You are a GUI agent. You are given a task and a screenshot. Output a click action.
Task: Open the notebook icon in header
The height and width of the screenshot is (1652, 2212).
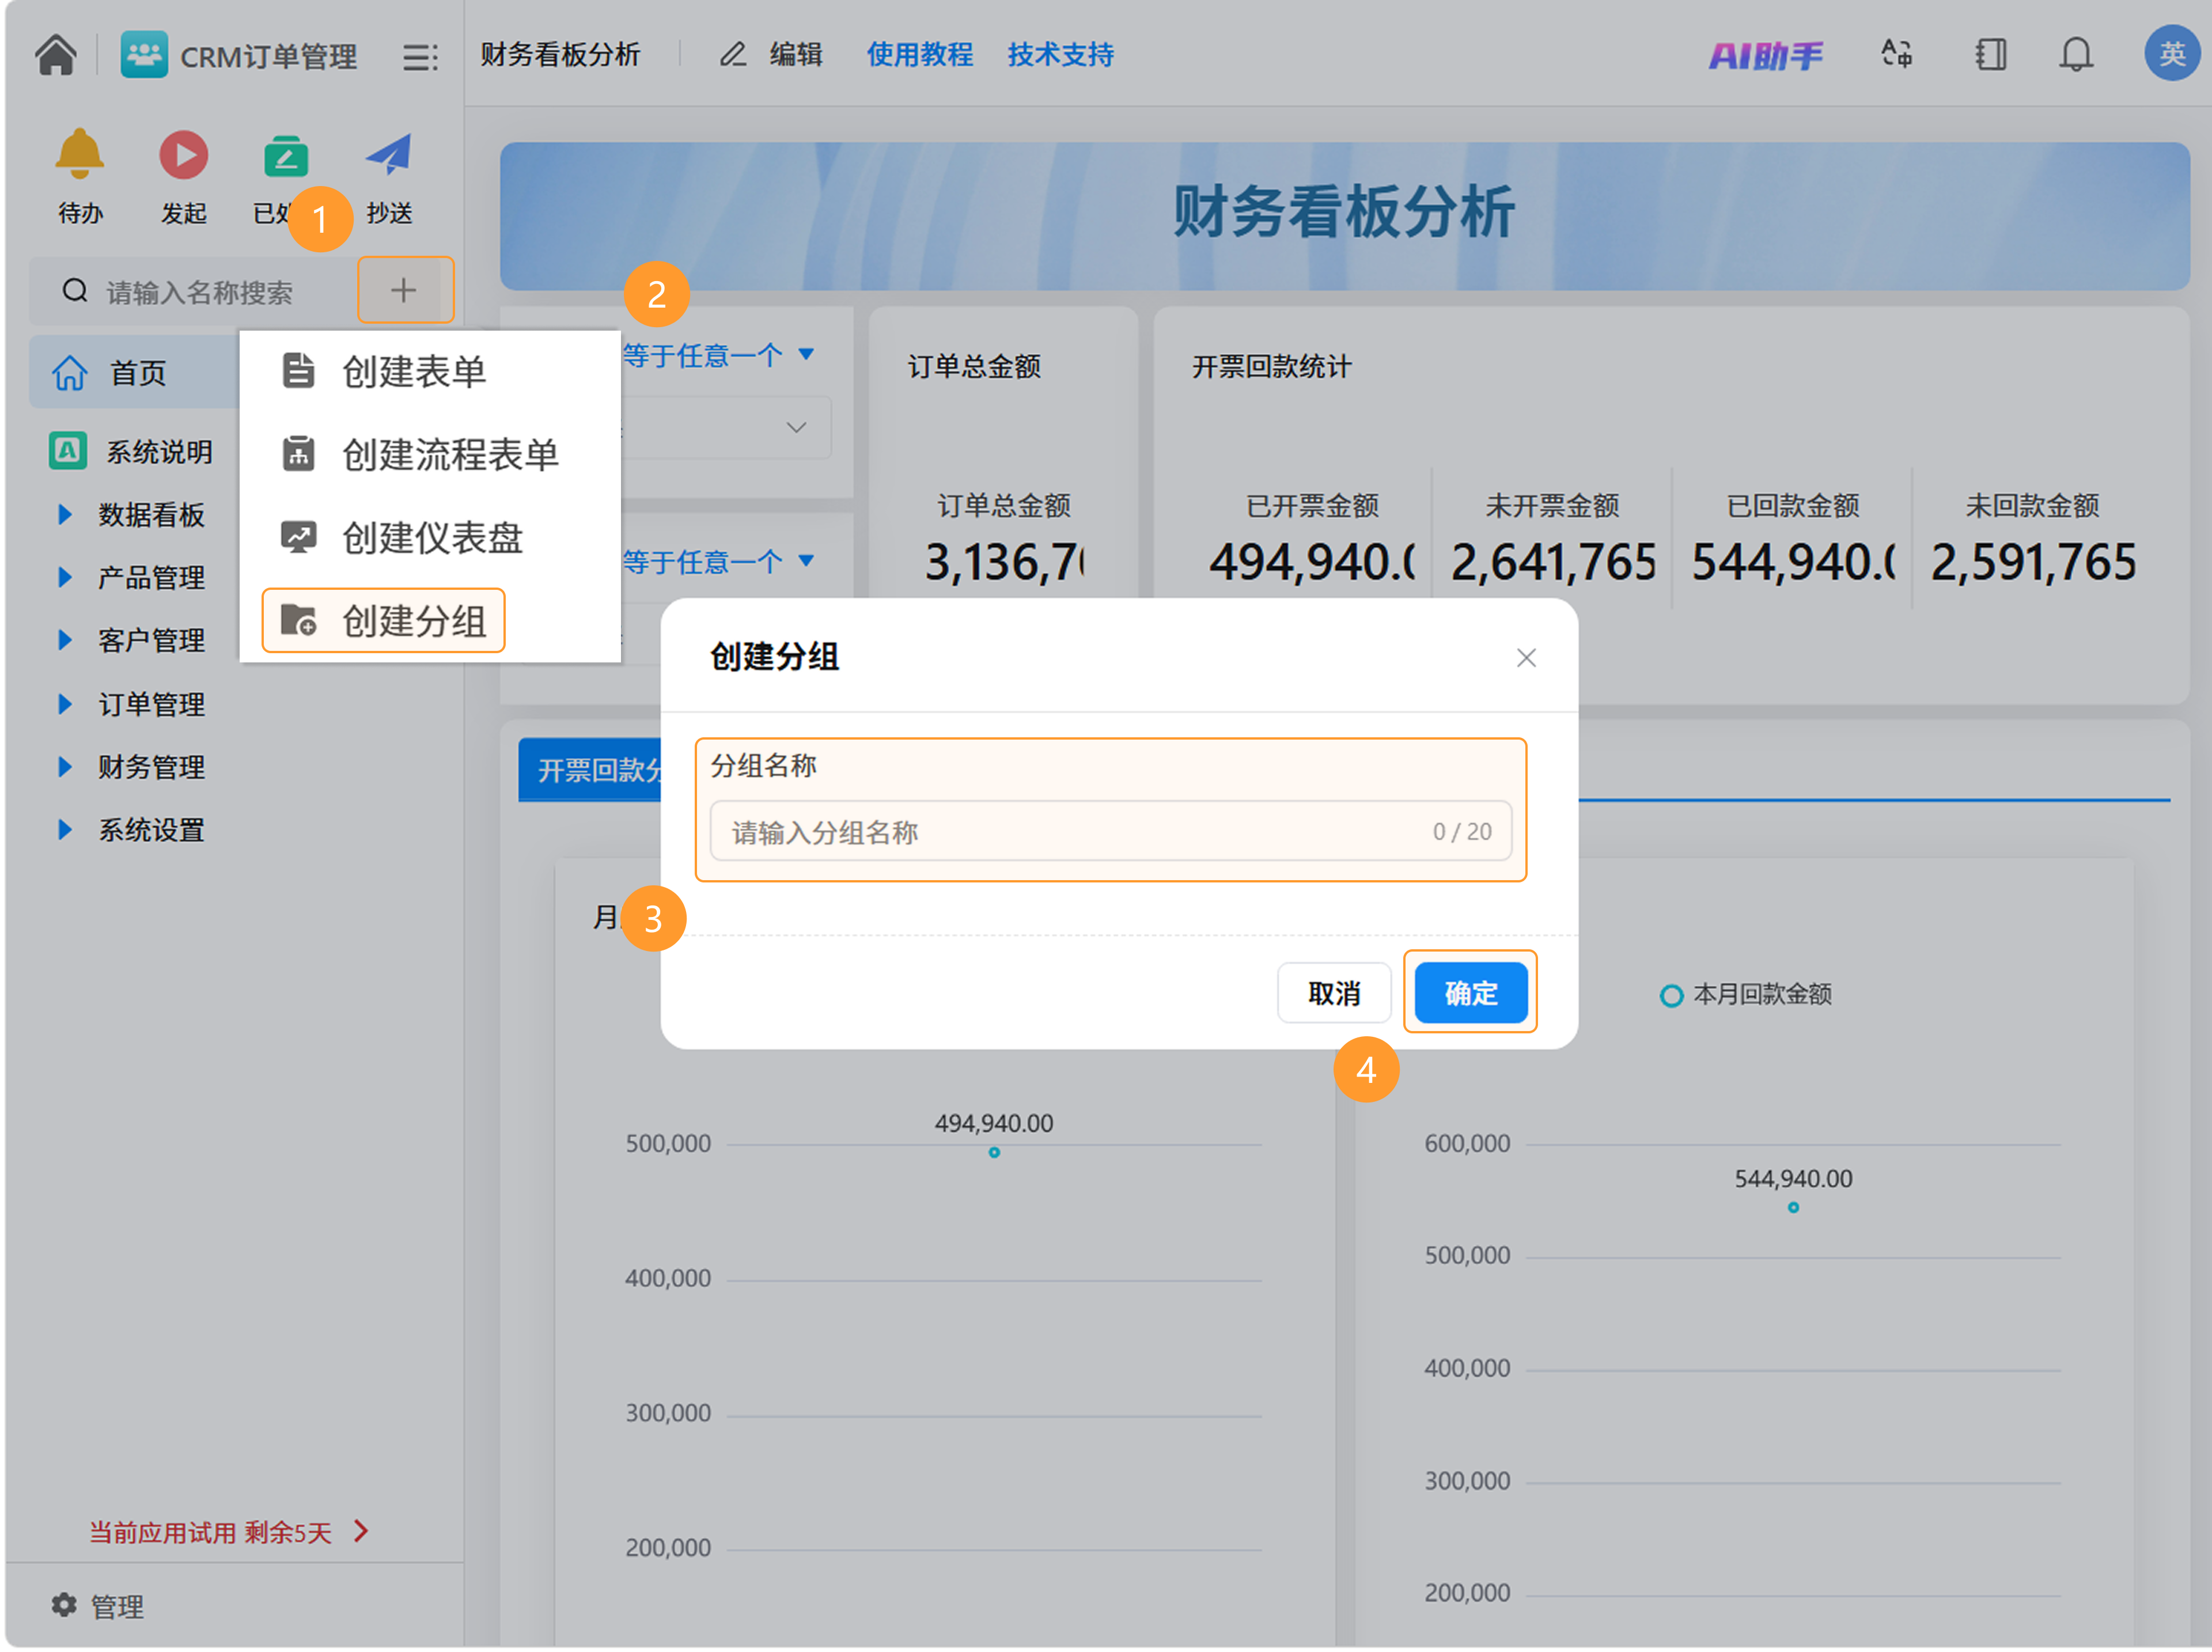click(1991, 54)
